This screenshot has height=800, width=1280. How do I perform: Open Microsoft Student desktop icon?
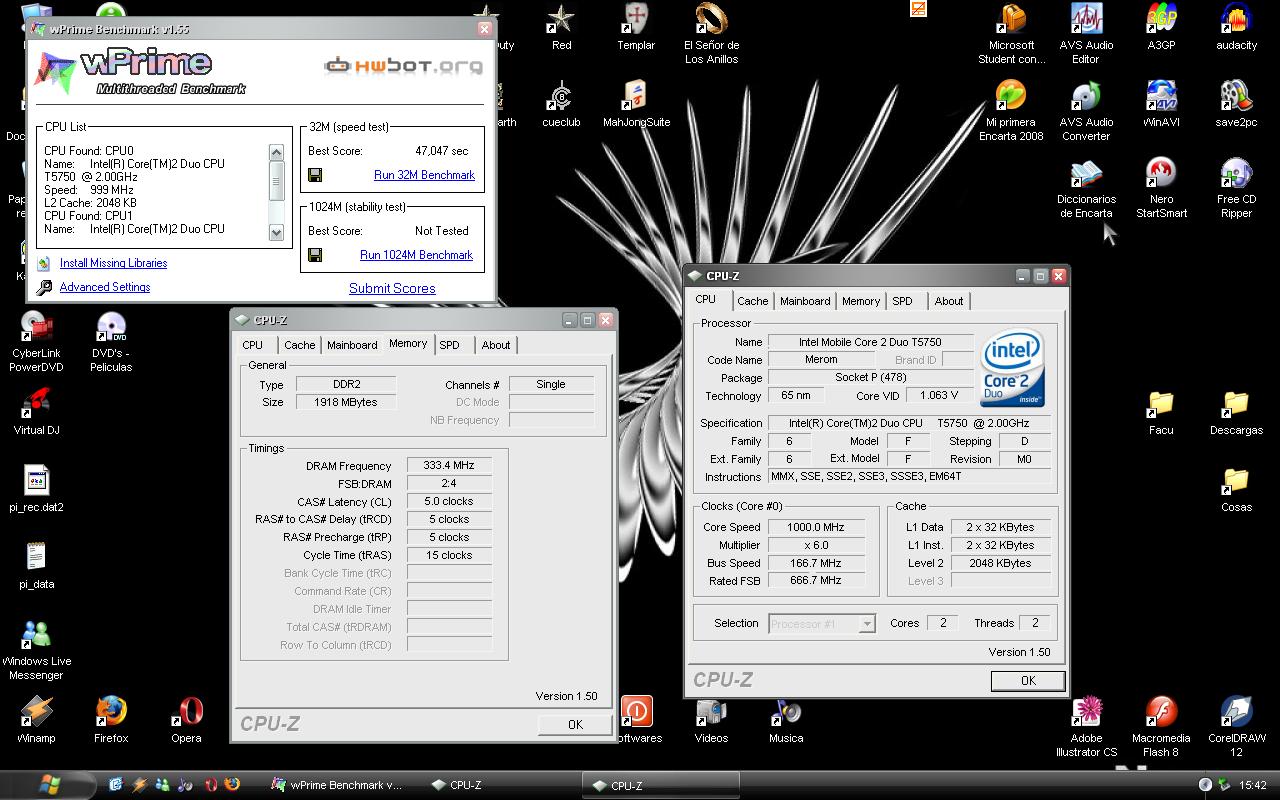1012,34
